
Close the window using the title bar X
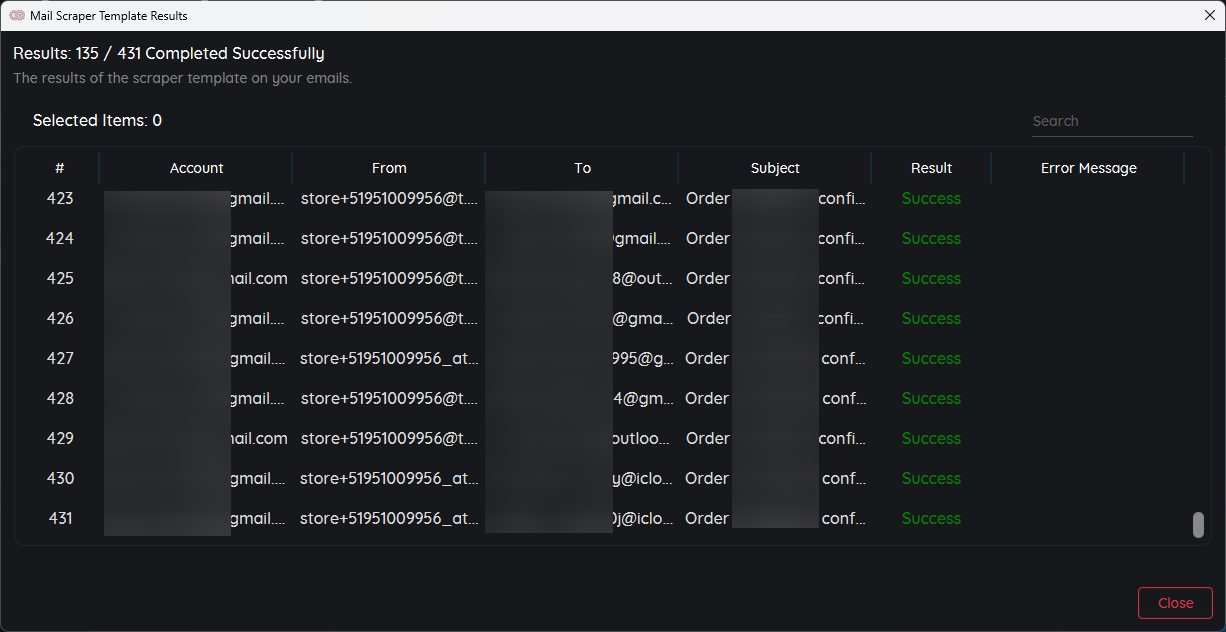[1209, 15]
